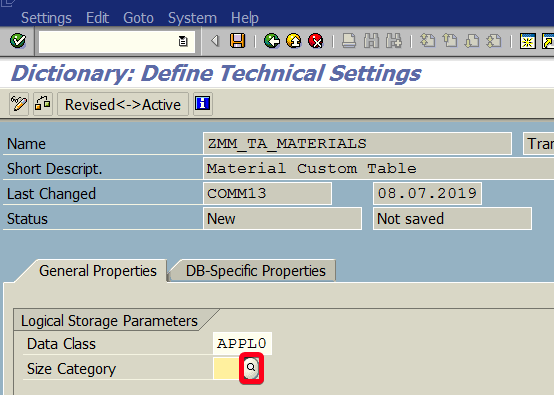
Task: Open the Settings menu
Action: click(x=46, y=18)
